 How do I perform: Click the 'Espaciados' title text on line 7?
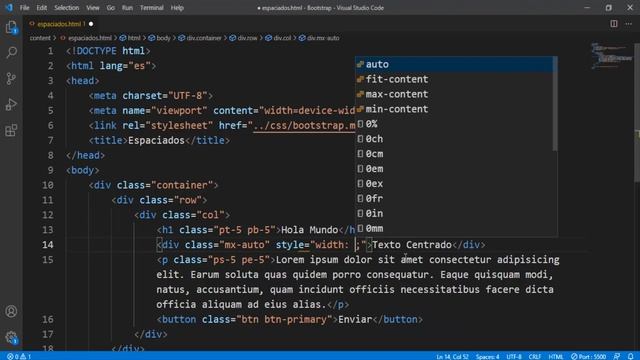point(156,140)
